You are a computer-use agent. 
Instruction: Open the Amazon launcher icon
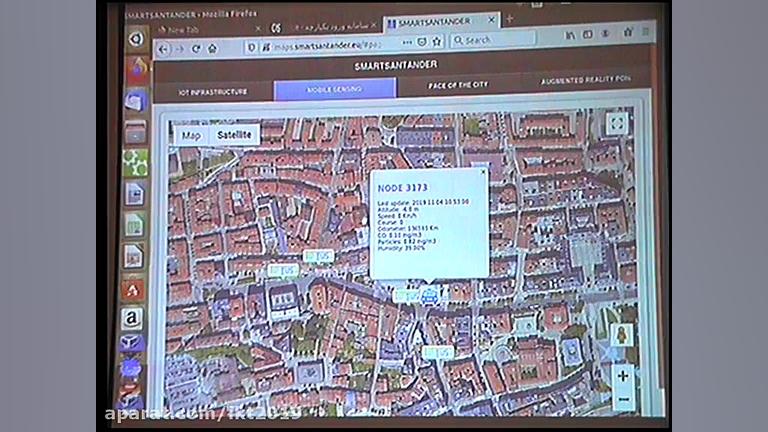(132, 318)
